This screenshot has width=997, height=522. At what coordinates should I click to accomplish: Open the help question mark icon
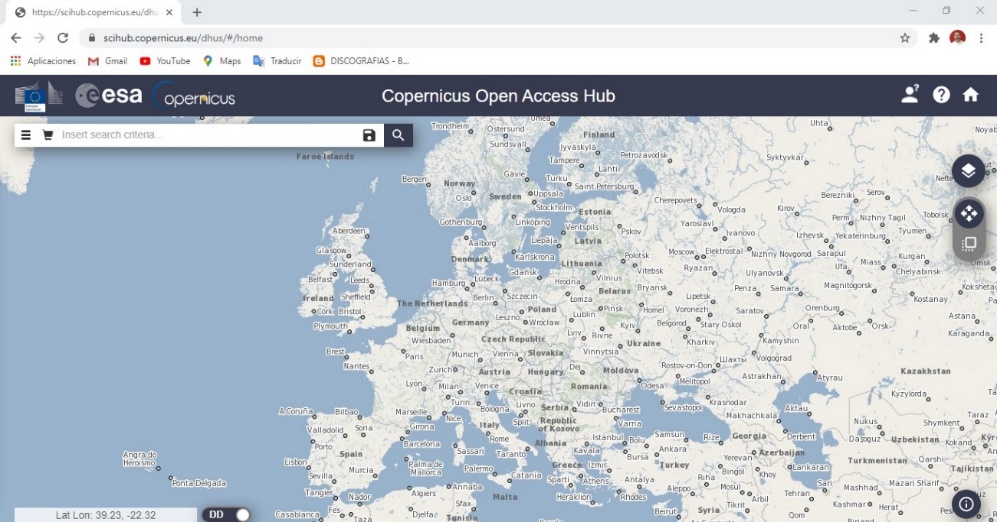941,95
